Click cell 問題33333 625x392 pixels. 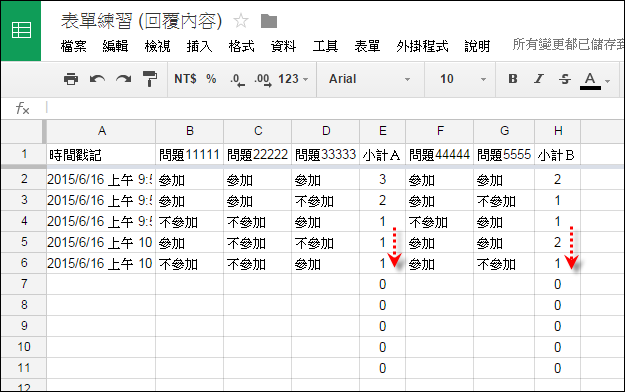pyautogui.click(x=326, y=154)
